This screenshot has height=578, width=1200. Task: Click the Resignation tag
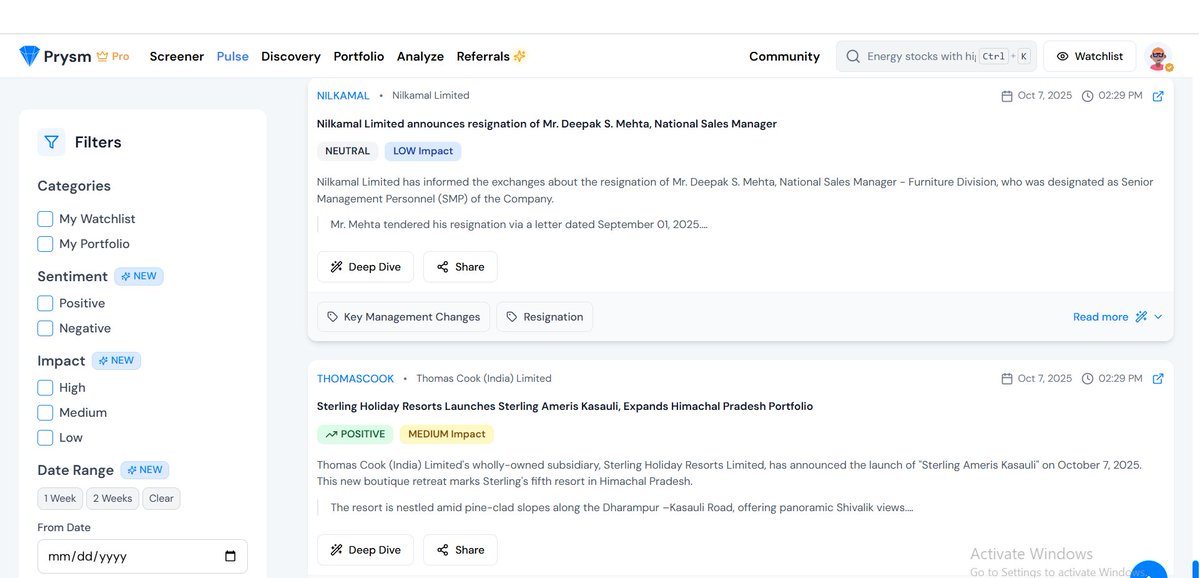pyautogui.click(x=545, y=317)
